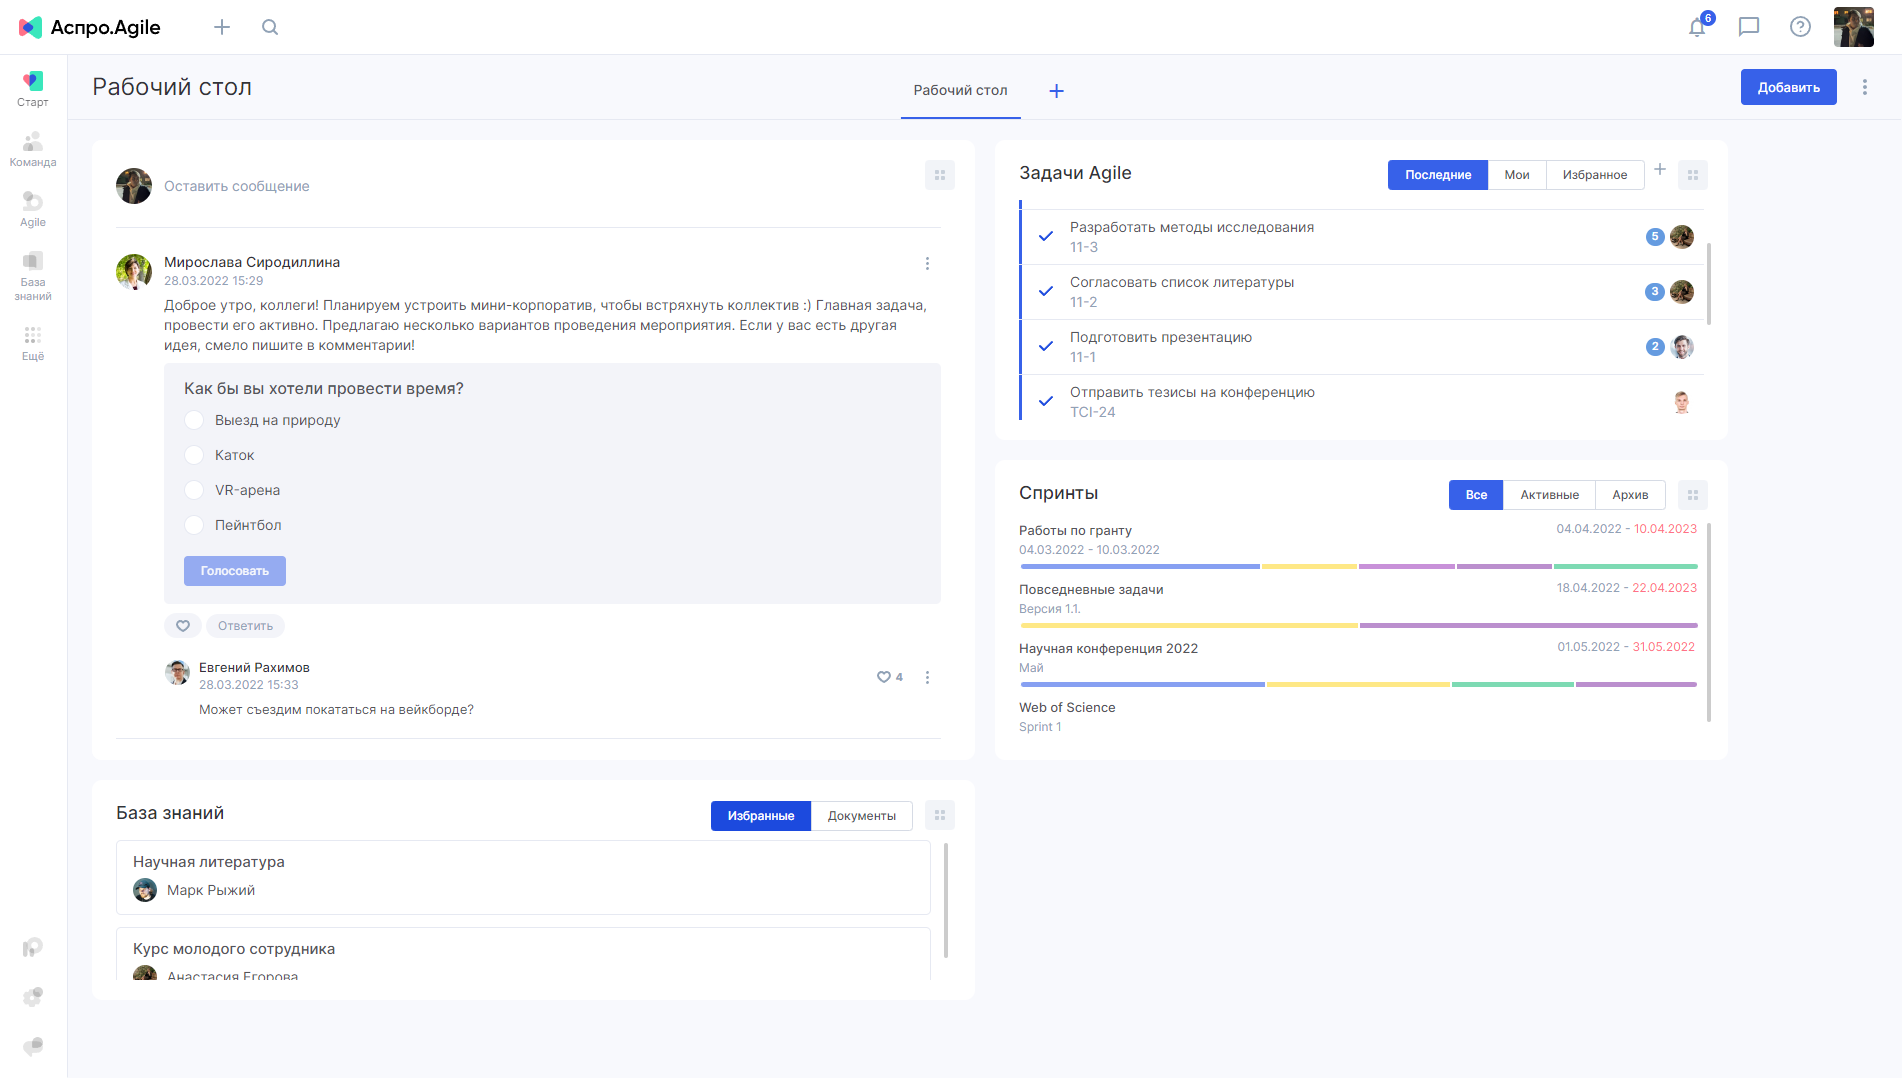Screen dimensions: 1902x1078
Task: Select poll option VR-арена
Action: [194, 490]
